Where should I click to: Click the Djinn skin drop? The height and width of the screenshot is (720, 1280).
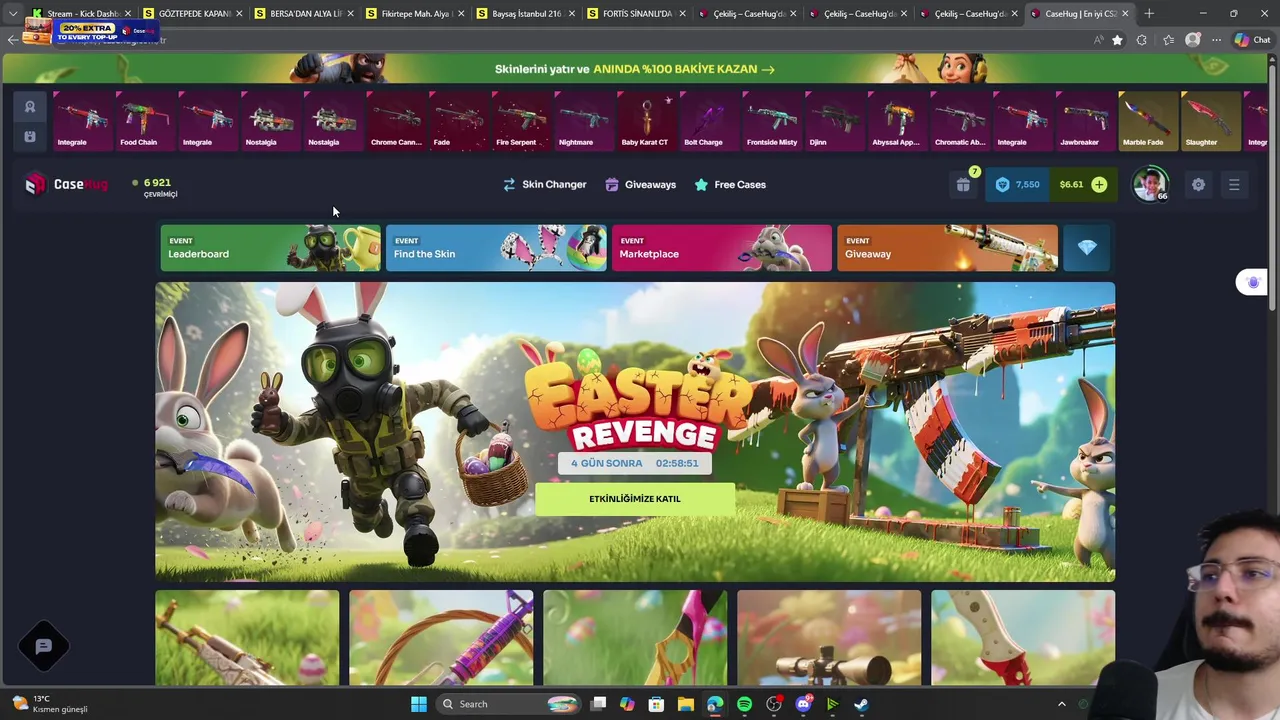pos(834,120)
